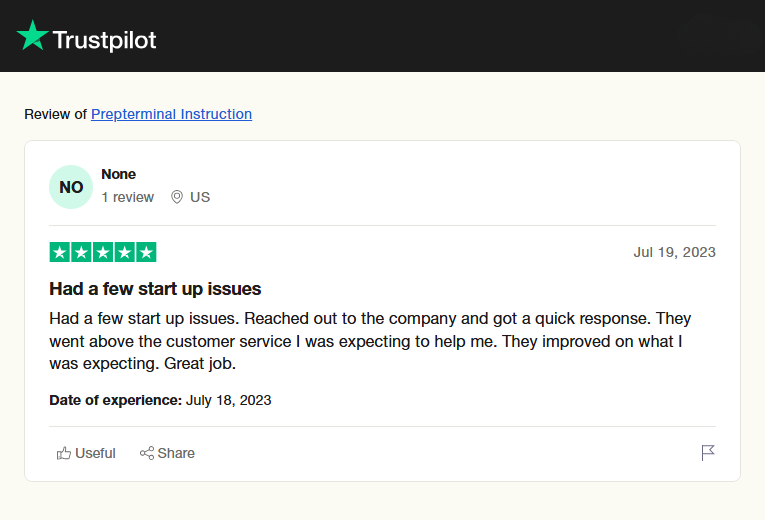
Task: Click the first green rating star
Action: [x=60, y=252]
